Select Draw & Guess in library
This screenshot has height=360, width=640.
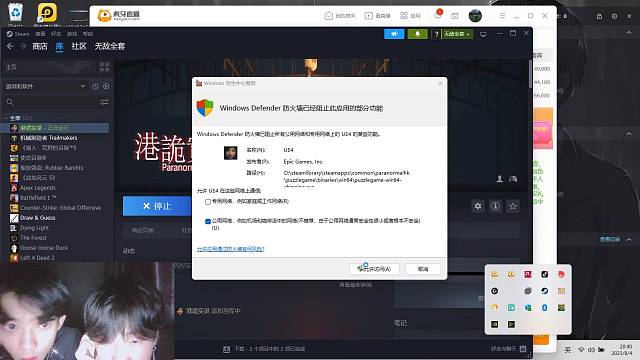55,218
